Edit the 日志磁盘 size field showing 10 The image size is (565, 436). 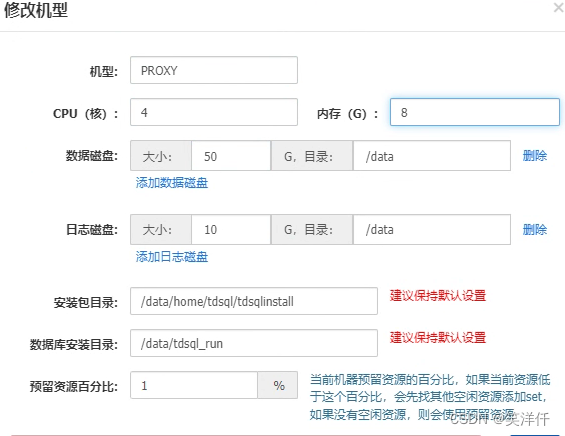pyautogui.click(x=231, y=230)
